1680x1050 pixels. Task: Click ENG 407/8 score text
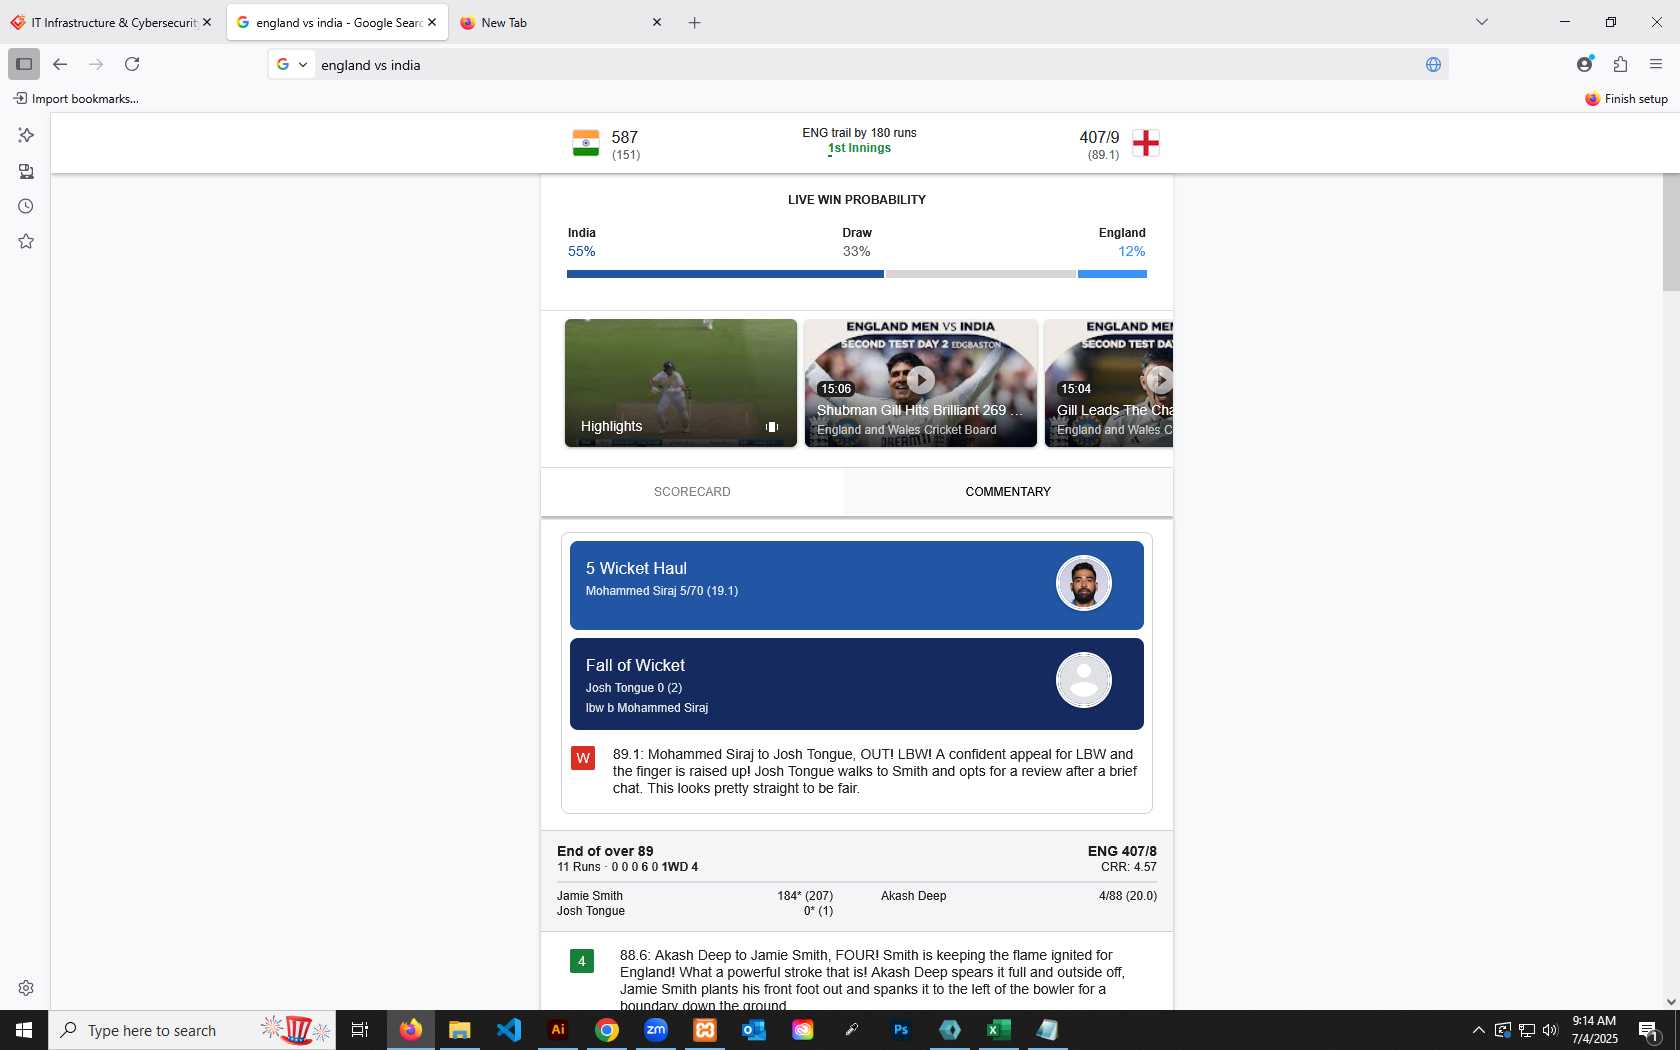pos(1122,851)
